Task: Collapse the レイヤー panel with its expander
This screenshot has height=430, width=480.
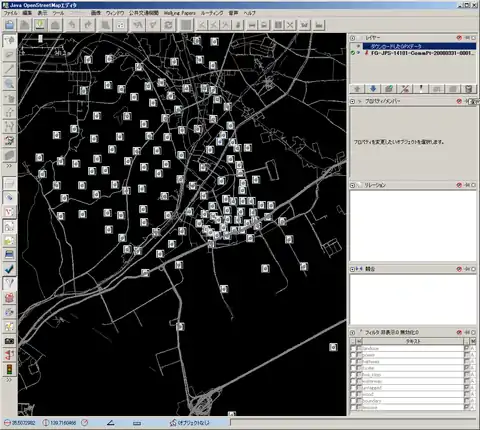Action: (x=353, y=38)
